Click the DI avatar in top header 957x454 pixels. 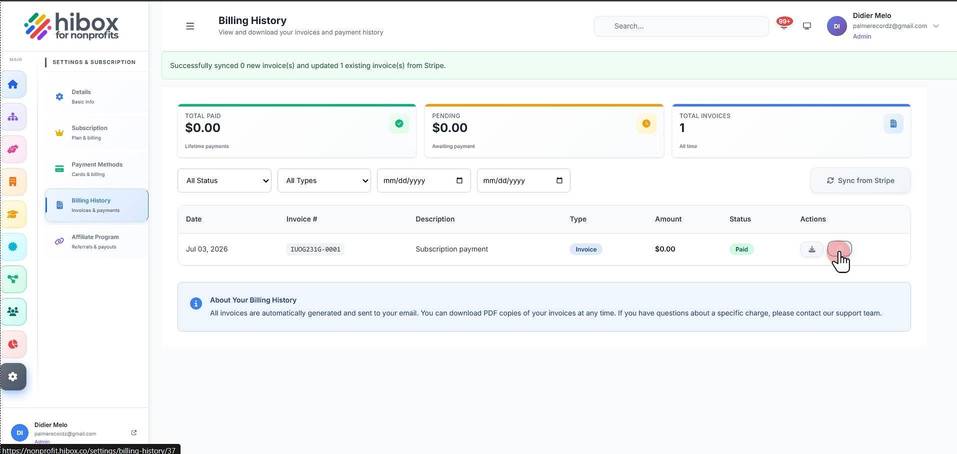(x=837, y=26)
